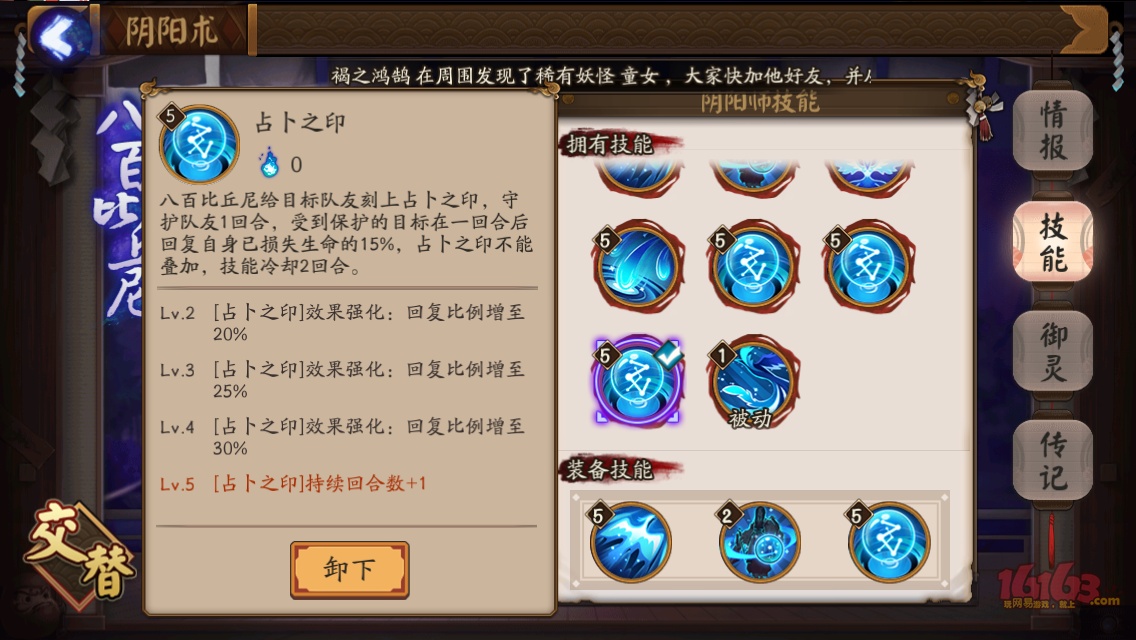Open the 传记 tab

pos(1053,460)
